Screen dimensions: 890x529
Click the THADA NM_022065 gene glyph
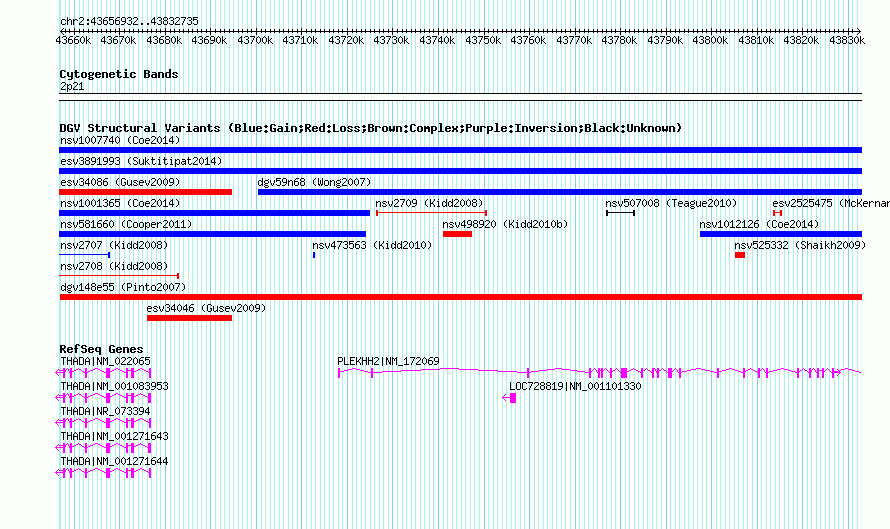103,373
